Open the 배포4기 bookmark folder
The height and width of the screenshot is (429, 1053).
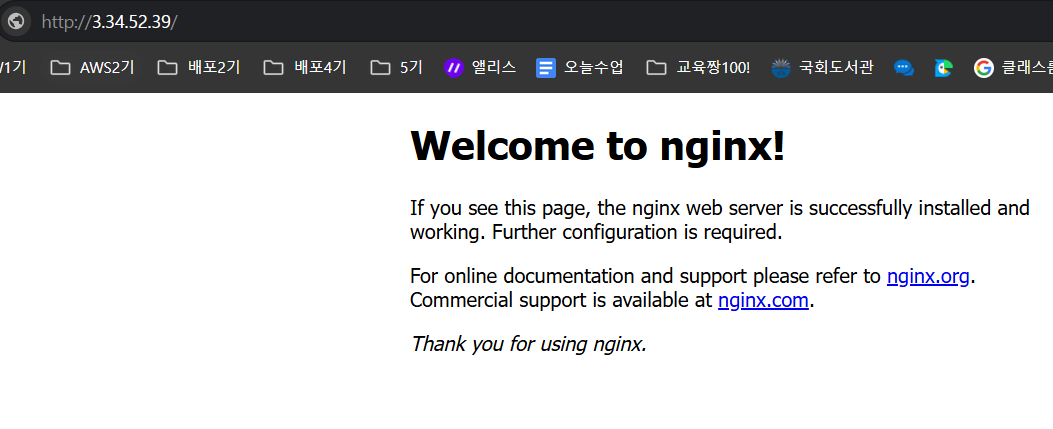pos(305,67)
